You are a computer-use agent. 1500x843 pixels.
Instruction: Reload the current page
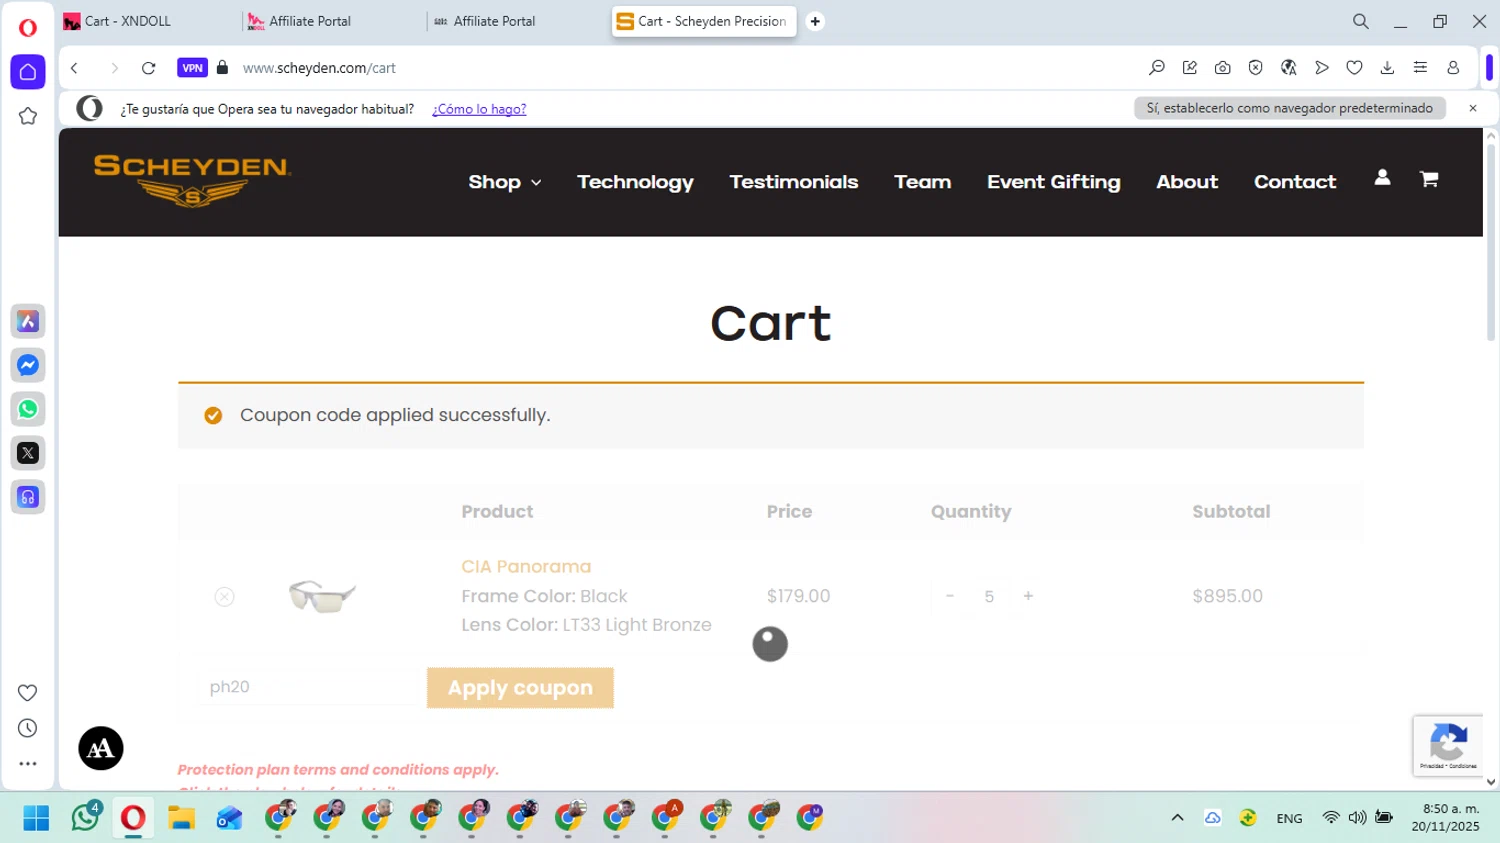tap(148, 68)
